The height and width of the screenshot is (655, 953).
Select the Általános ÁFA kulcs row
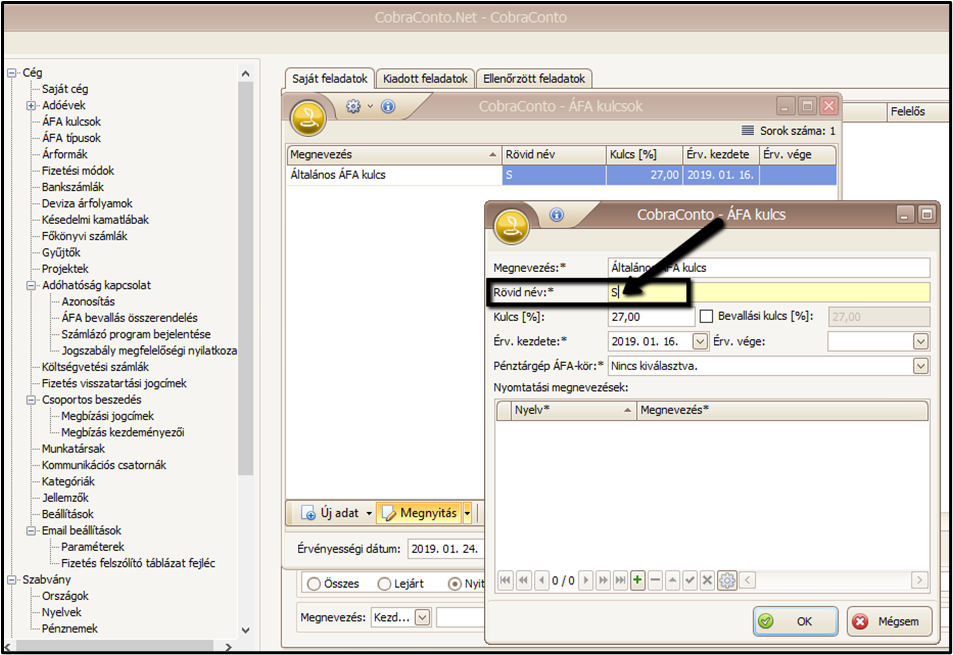[561, 175]
